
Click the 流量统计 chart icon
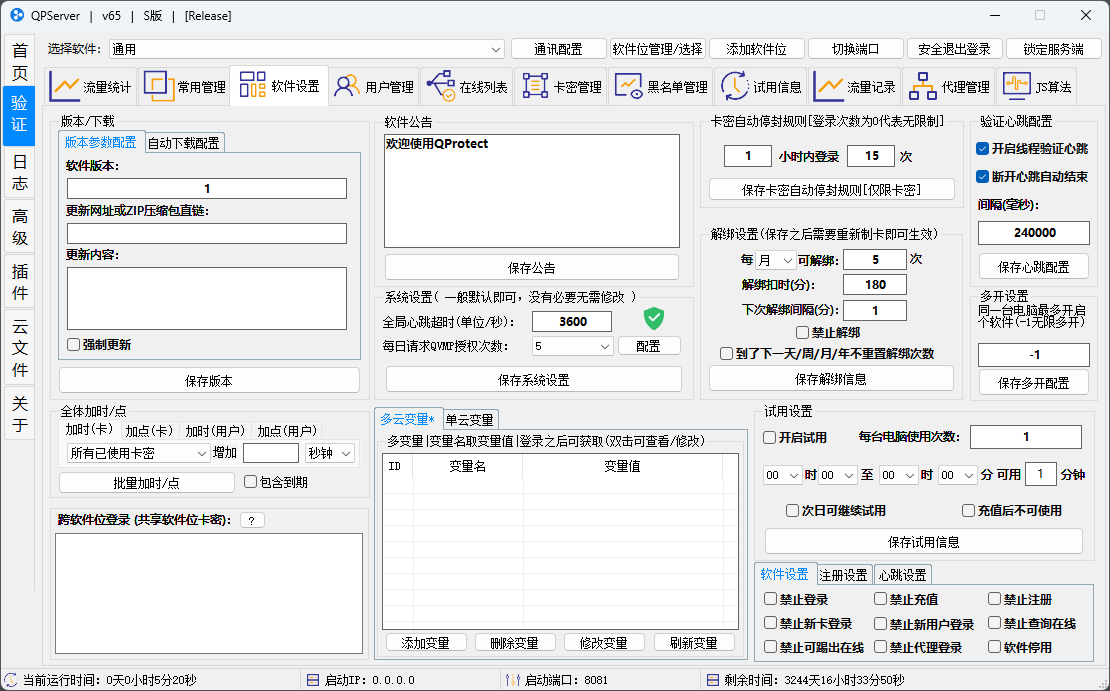pos(65,86)
